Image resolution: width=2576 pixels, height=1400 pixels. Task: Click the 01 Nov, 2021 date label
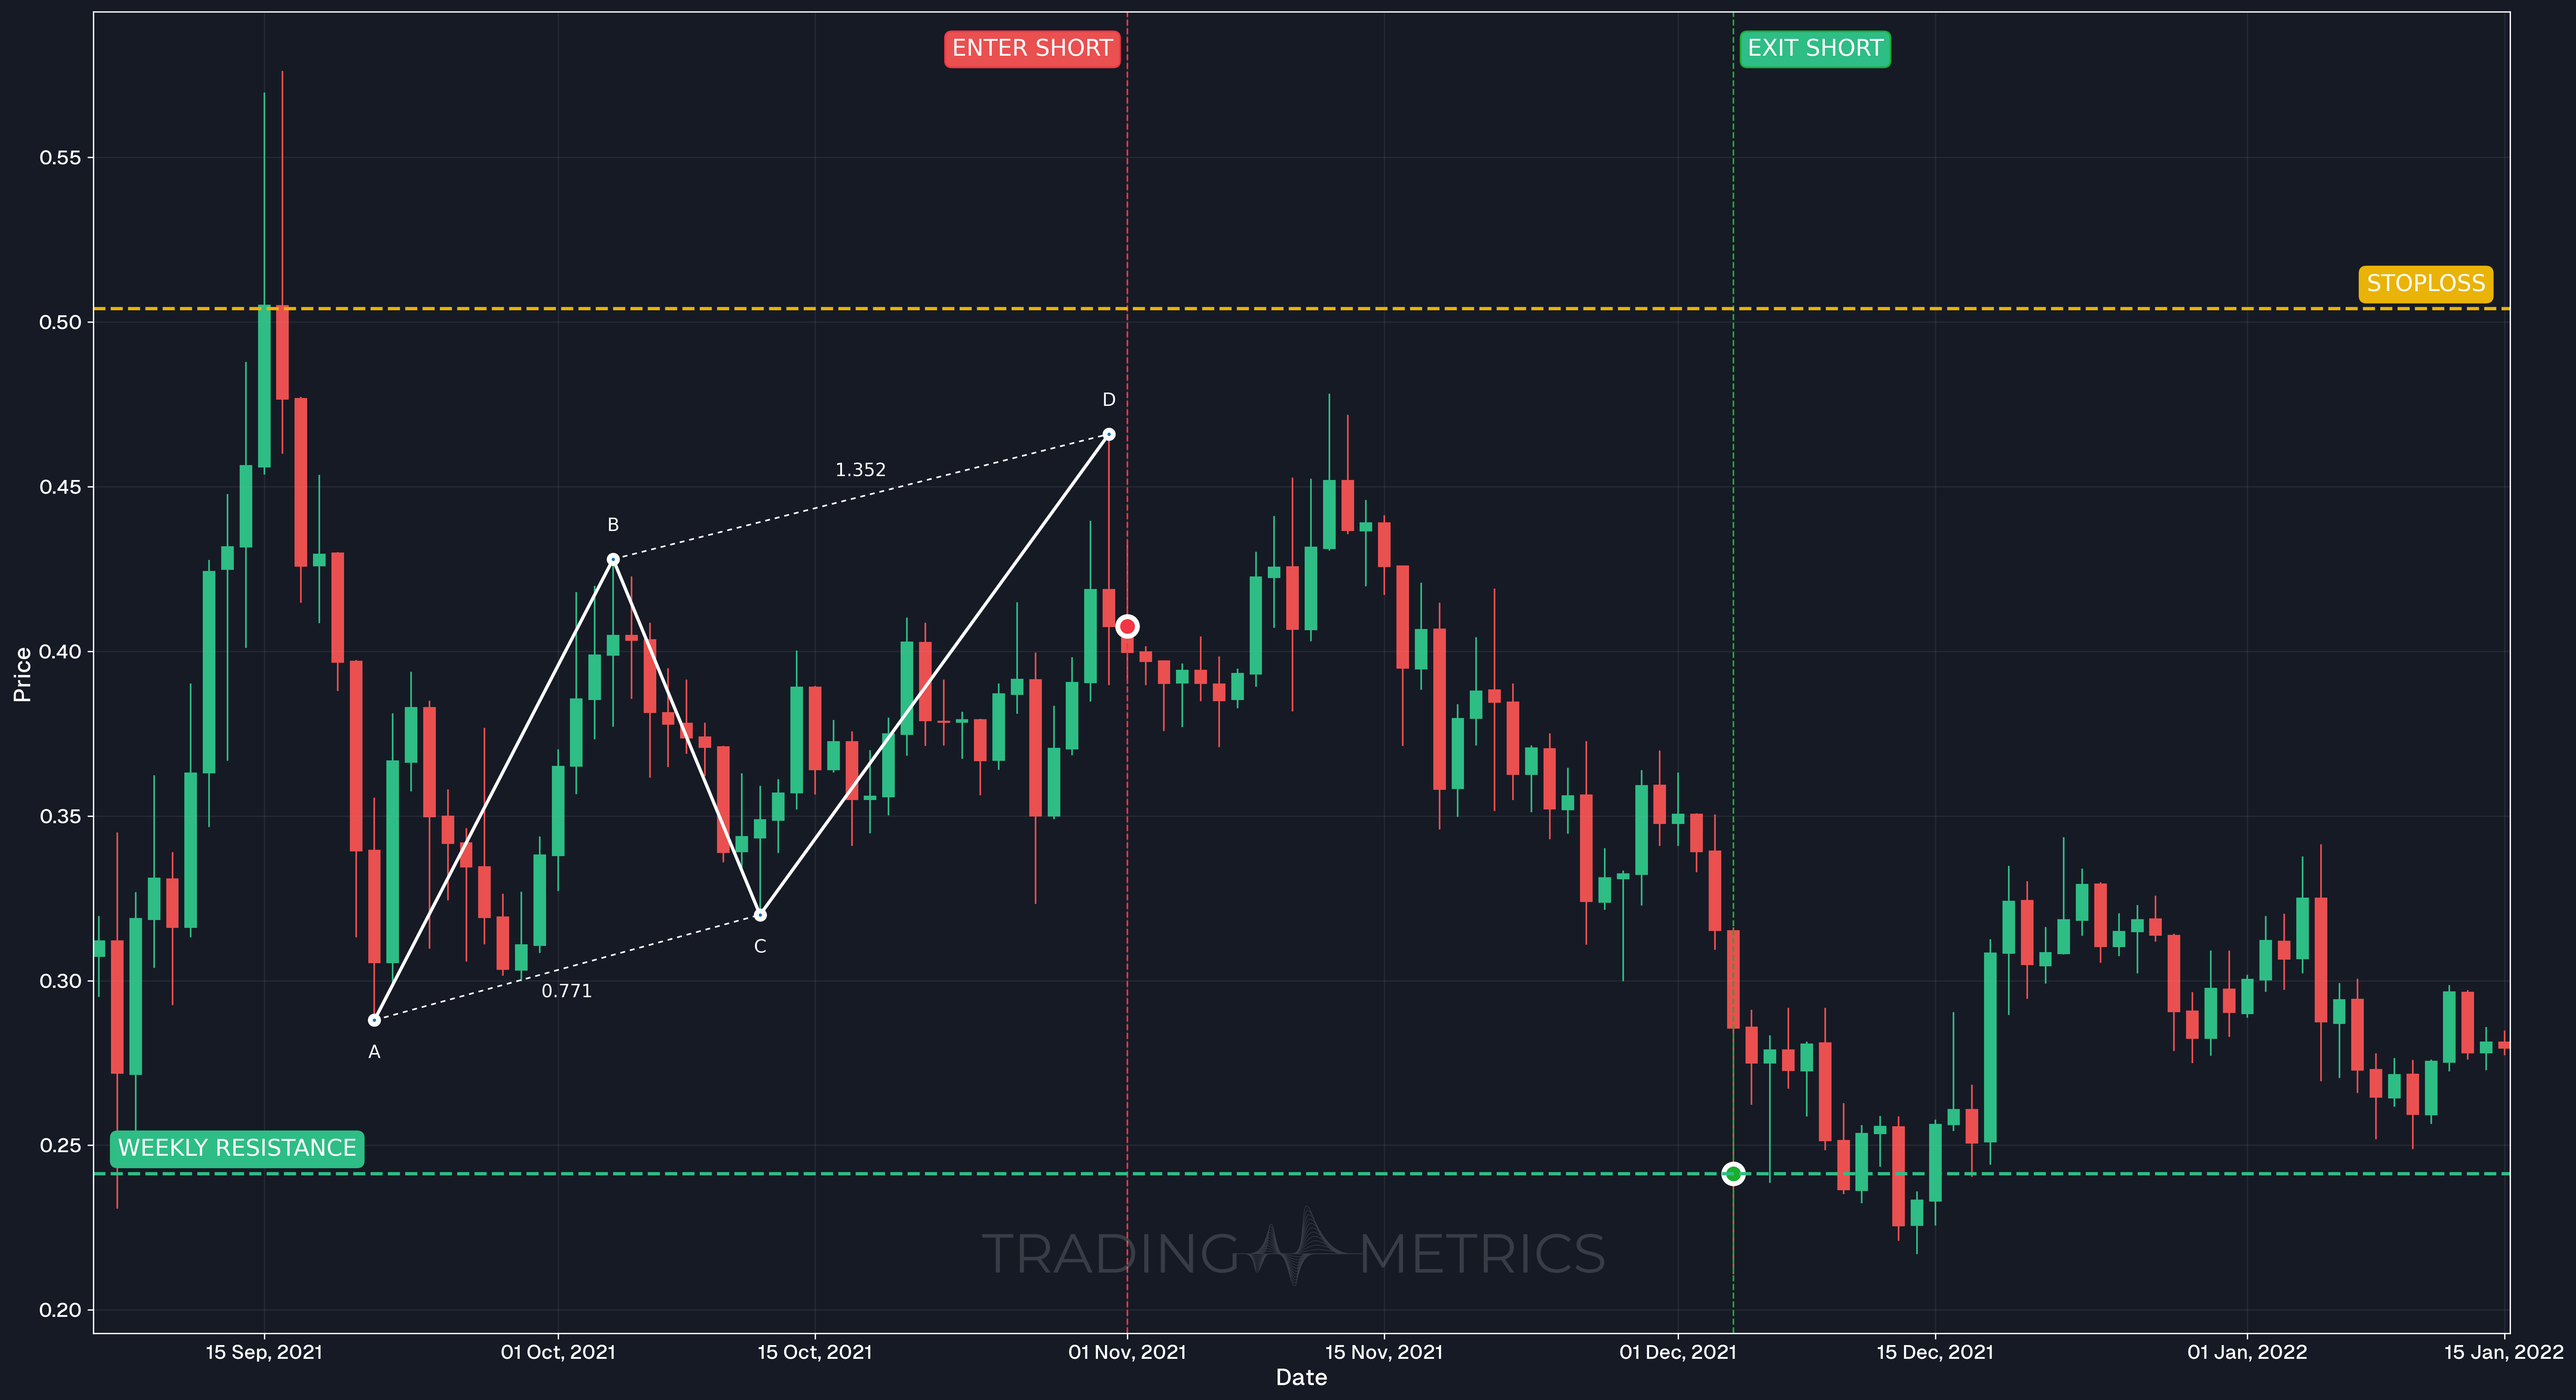click(1127, 1352)
